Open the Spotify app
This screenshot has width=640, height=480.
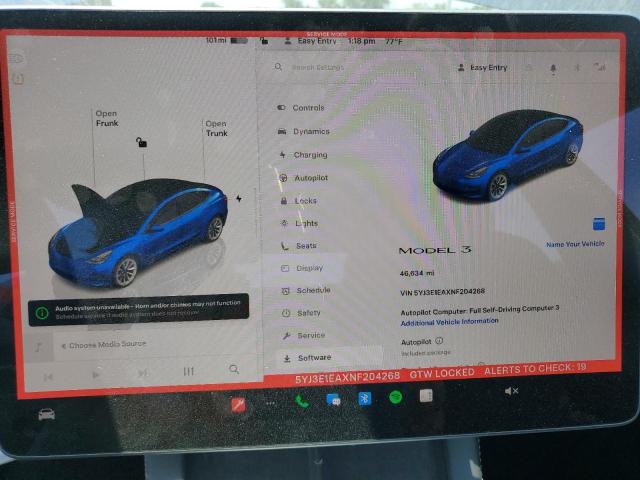point(396,397)
